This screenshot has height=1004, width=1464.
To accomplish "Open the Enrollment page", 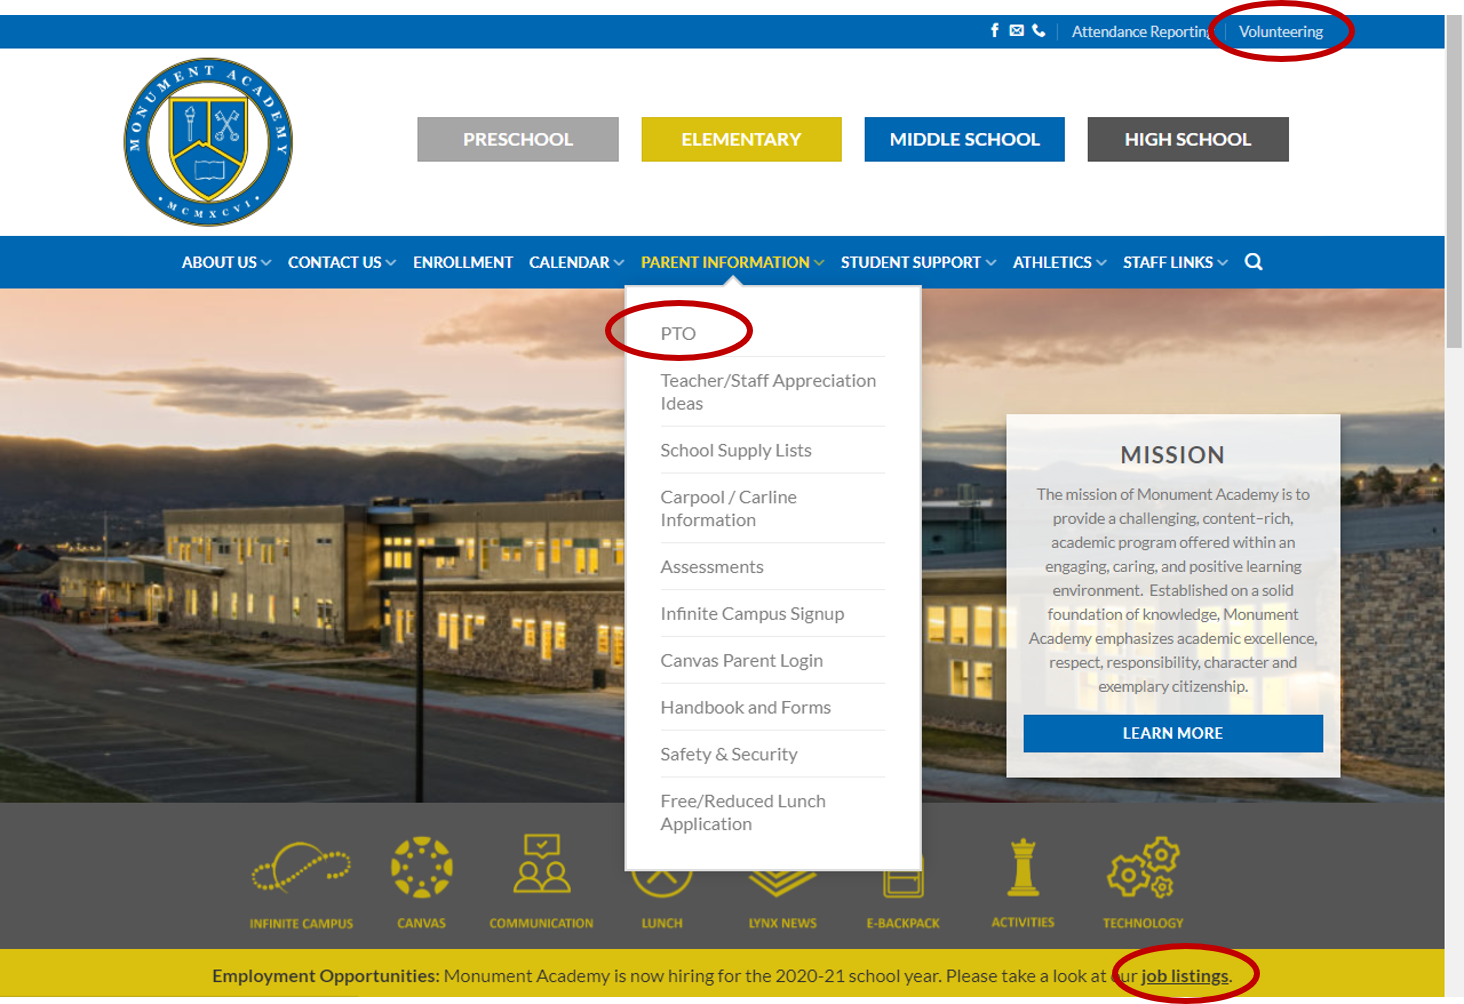I will click(x=463, y=262).
